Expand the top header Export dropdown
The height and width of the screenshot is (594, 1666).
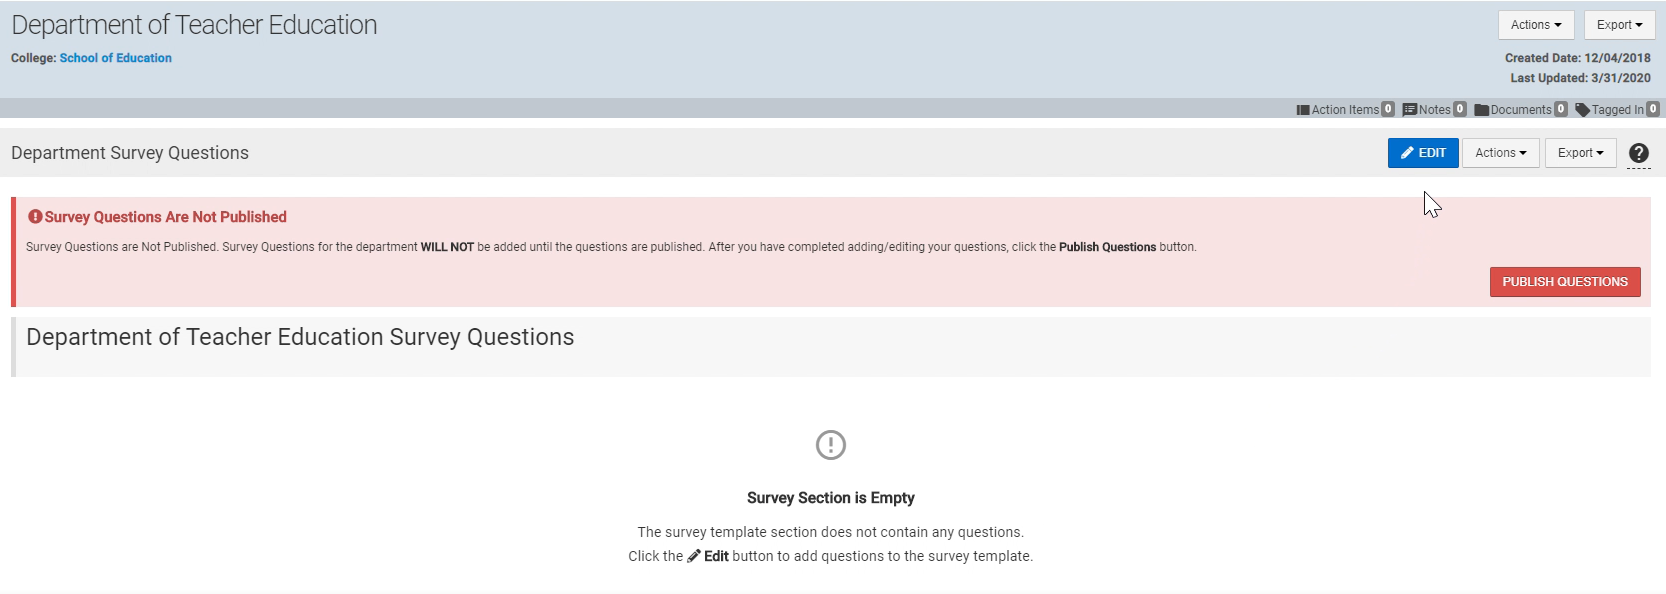coord(1619,25)
